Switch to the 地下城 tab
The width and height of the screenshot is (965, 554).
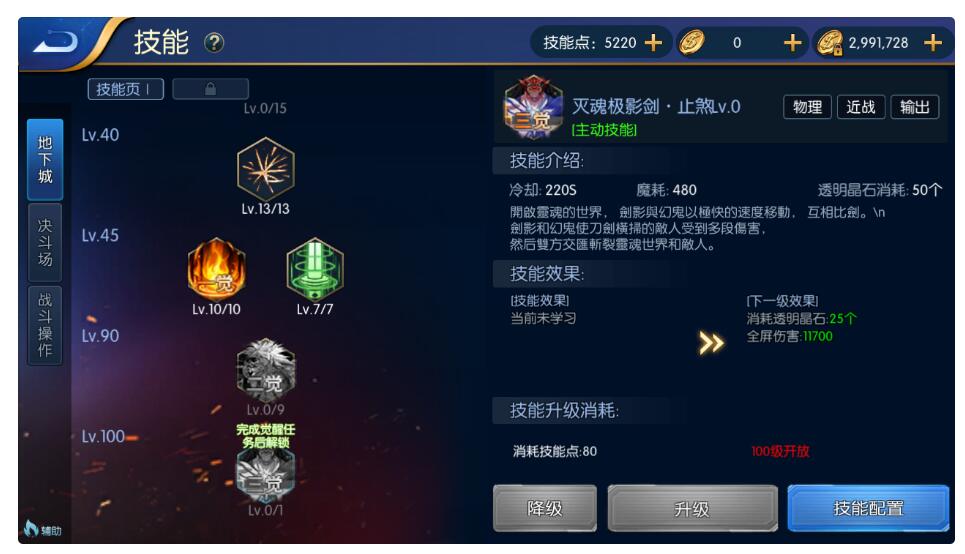pos(45,159)
